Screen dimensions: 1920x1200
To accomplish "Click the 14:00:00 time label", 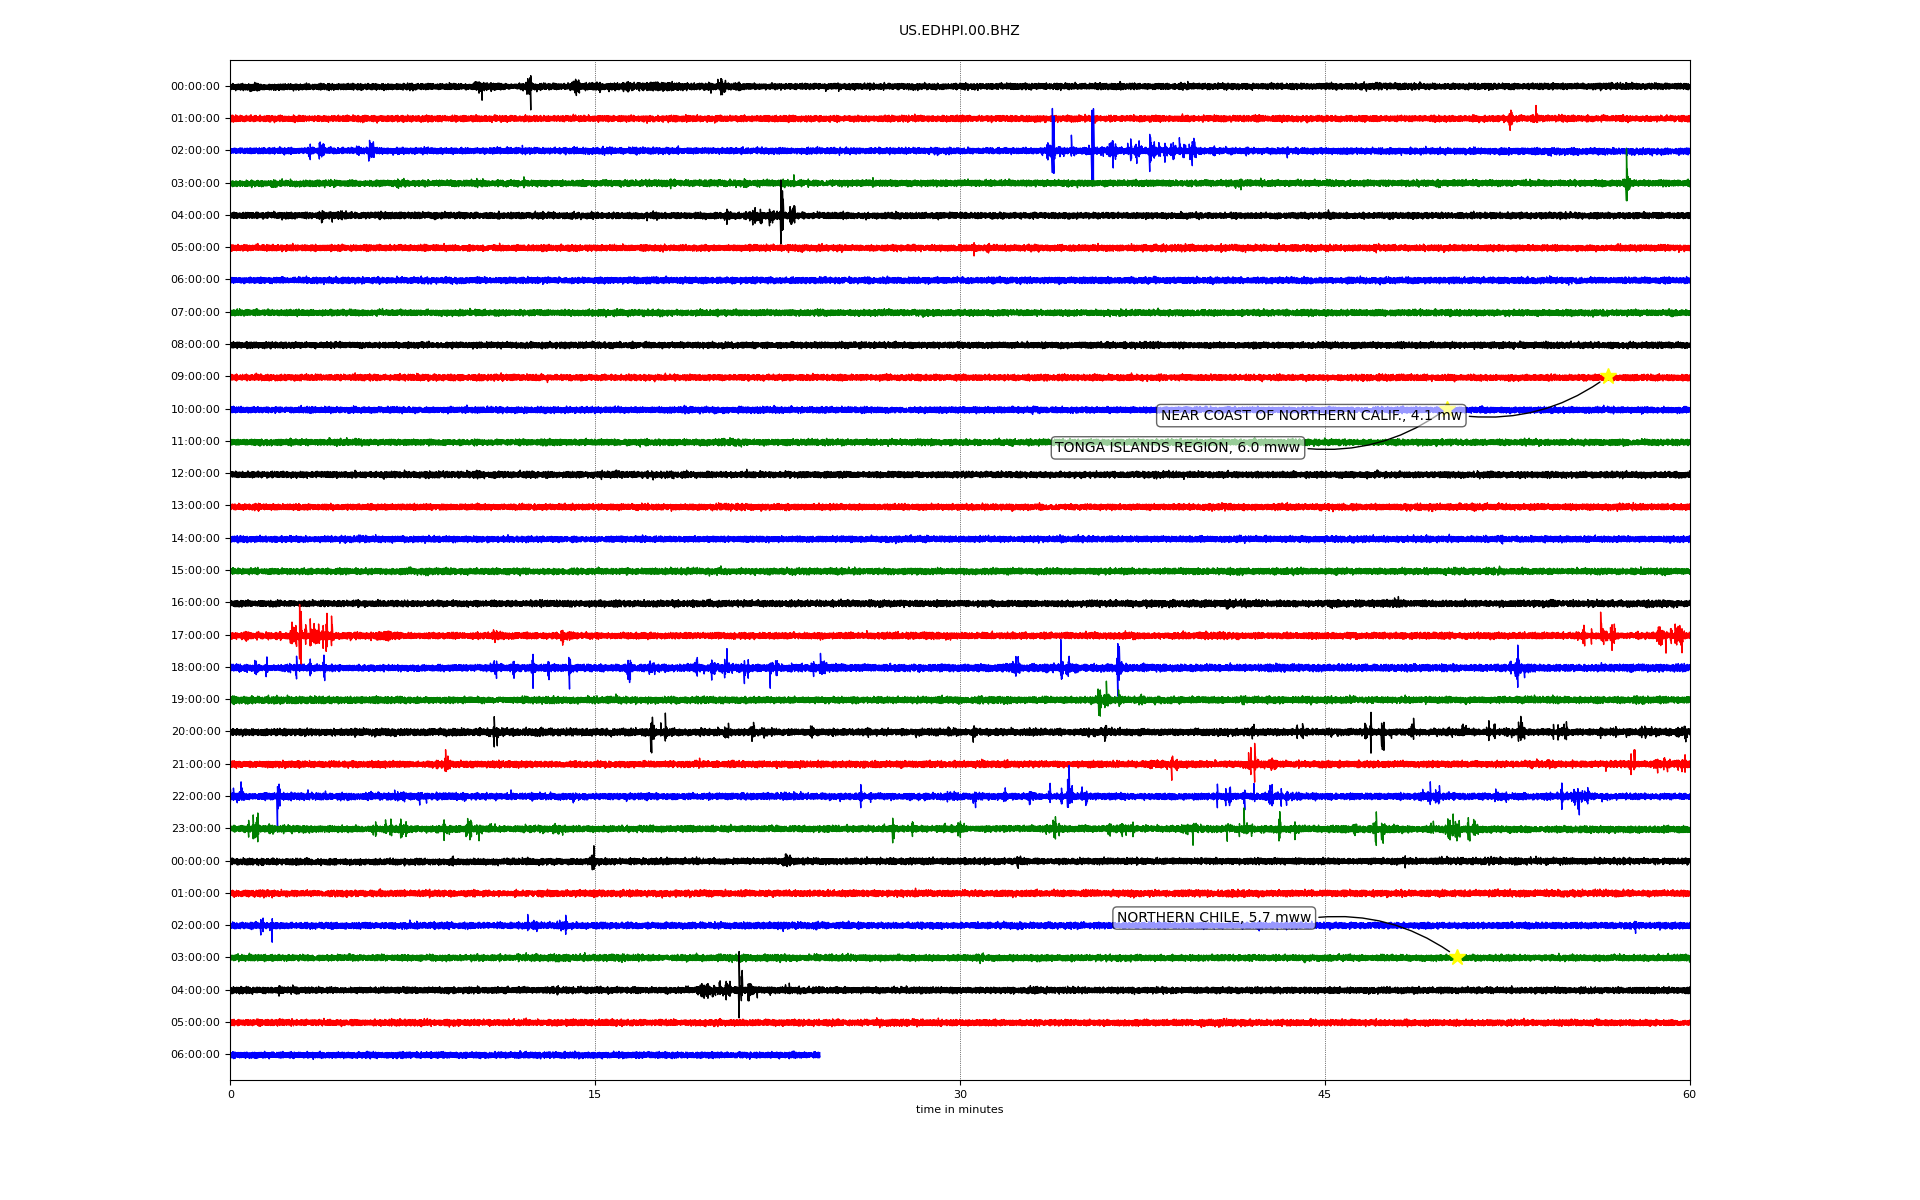I will click(x=195, y=539).
